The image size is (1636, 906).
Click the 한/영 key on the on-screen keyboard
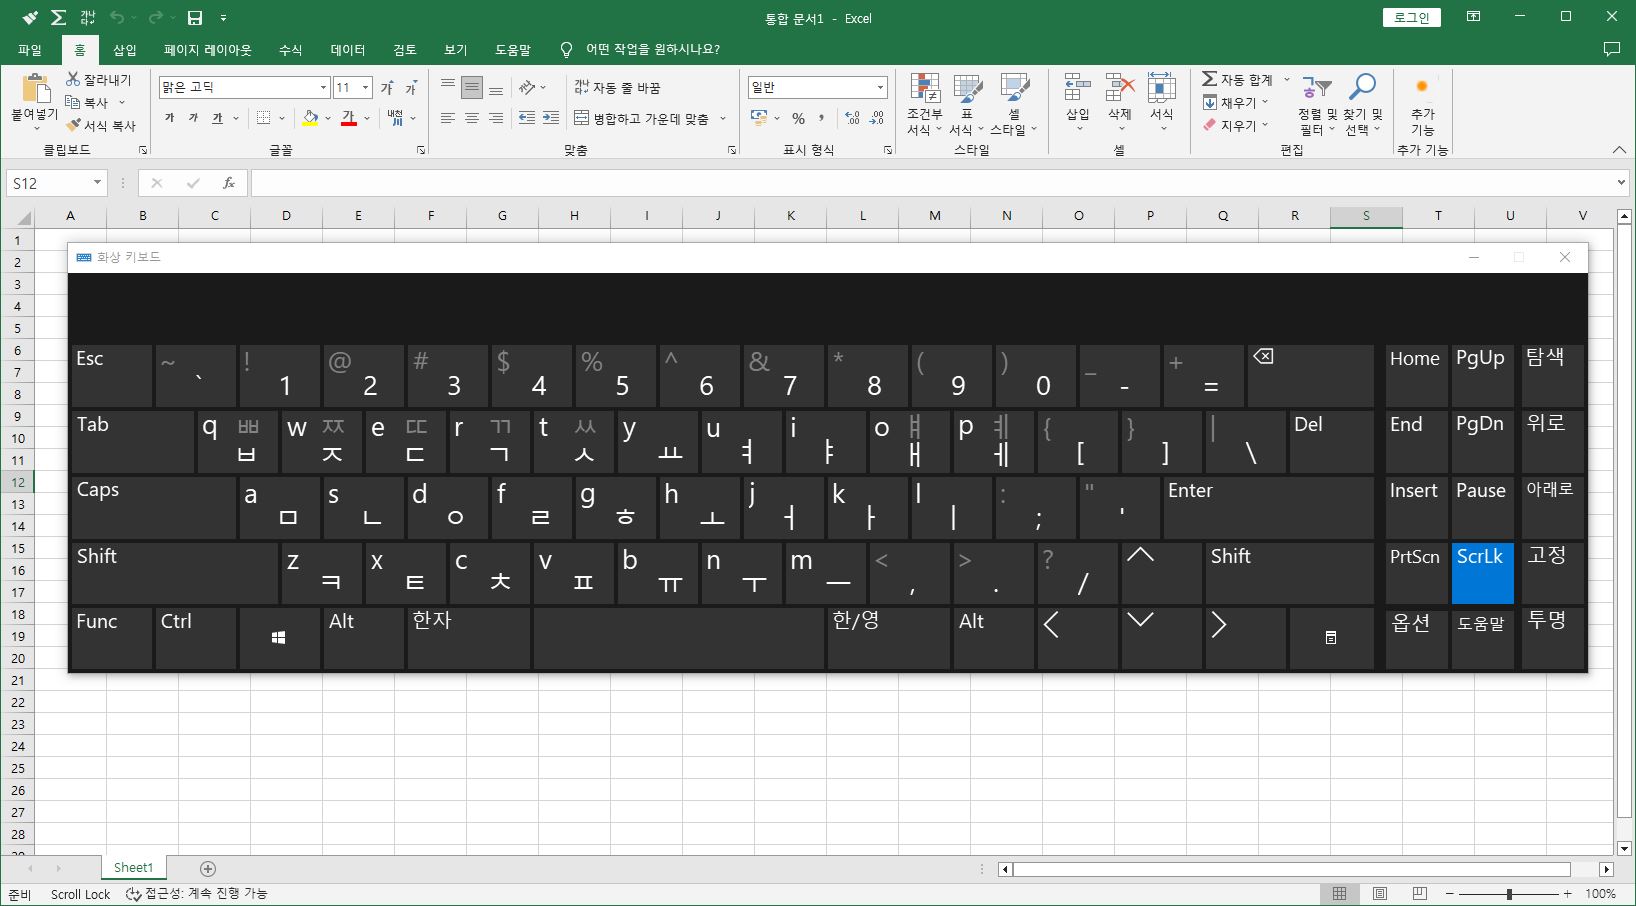(888, 638)
